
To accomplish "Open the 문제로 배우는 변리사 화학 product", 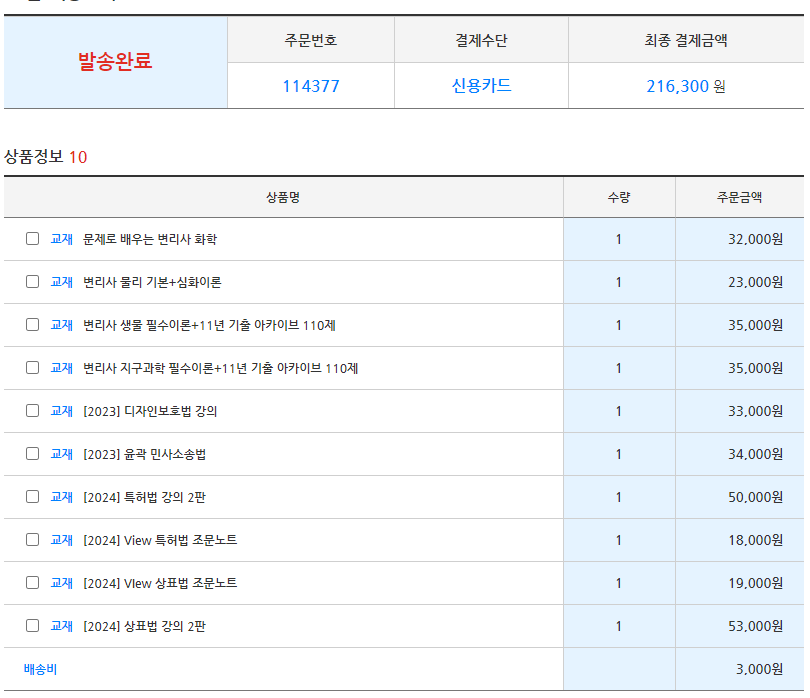I will click(x=150, y=239).
